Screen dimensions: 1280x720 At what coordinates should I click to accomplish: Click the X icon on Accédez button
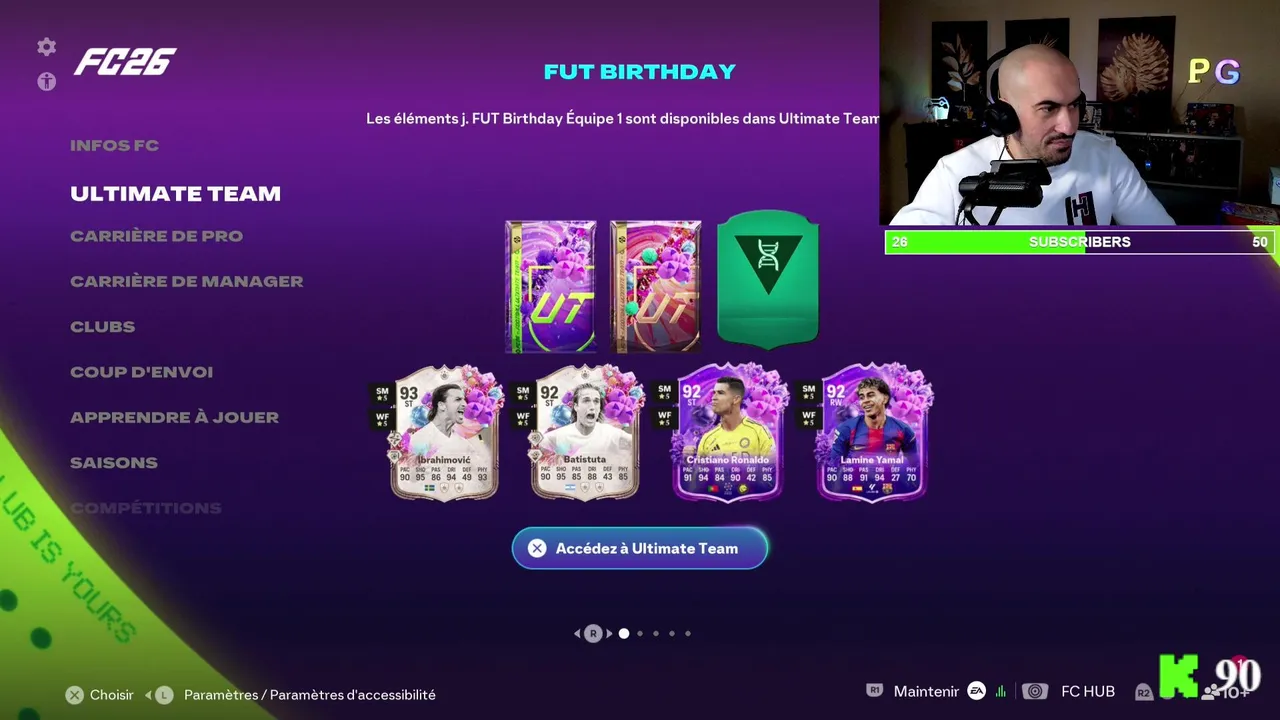[537, 548]
